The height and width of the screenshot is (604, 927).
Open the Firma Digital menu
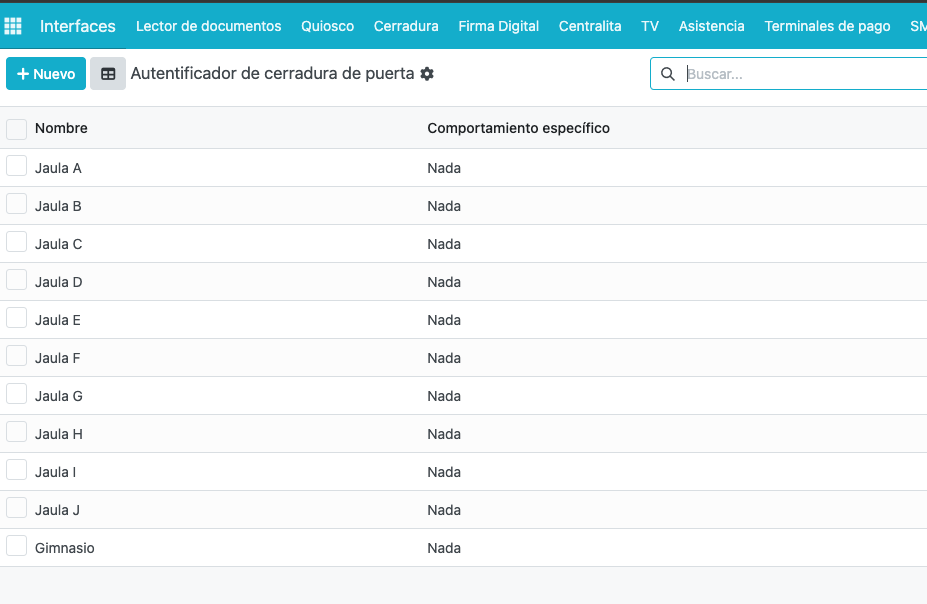pyautogui.click(x=498, y=26)
